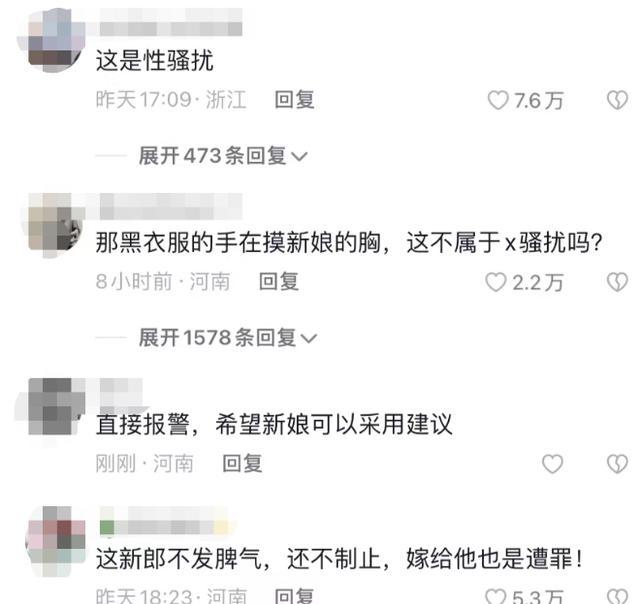Reply to the 昨天18:23 comment
Viewport: 640px width, 604px height.
[x=294, y=596]
